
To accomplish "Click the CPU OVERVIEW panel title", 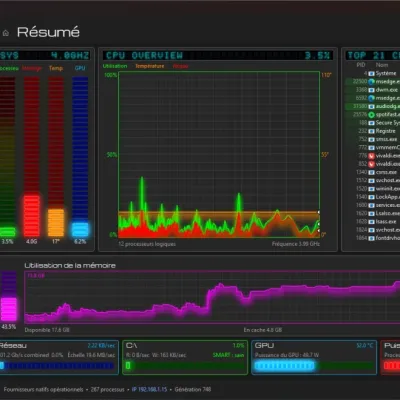I will tap(144, 55).
